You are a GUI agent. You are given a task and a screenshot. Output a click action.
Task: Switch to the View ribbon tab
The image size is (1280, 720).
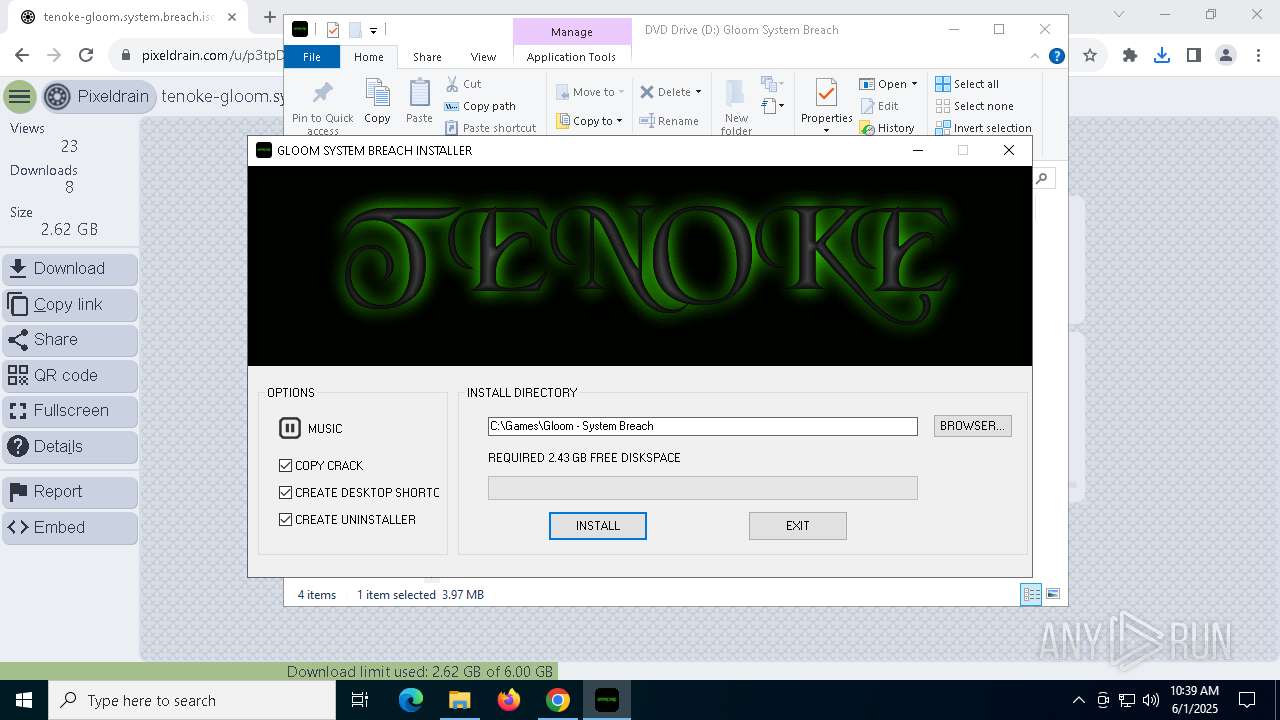483,57
